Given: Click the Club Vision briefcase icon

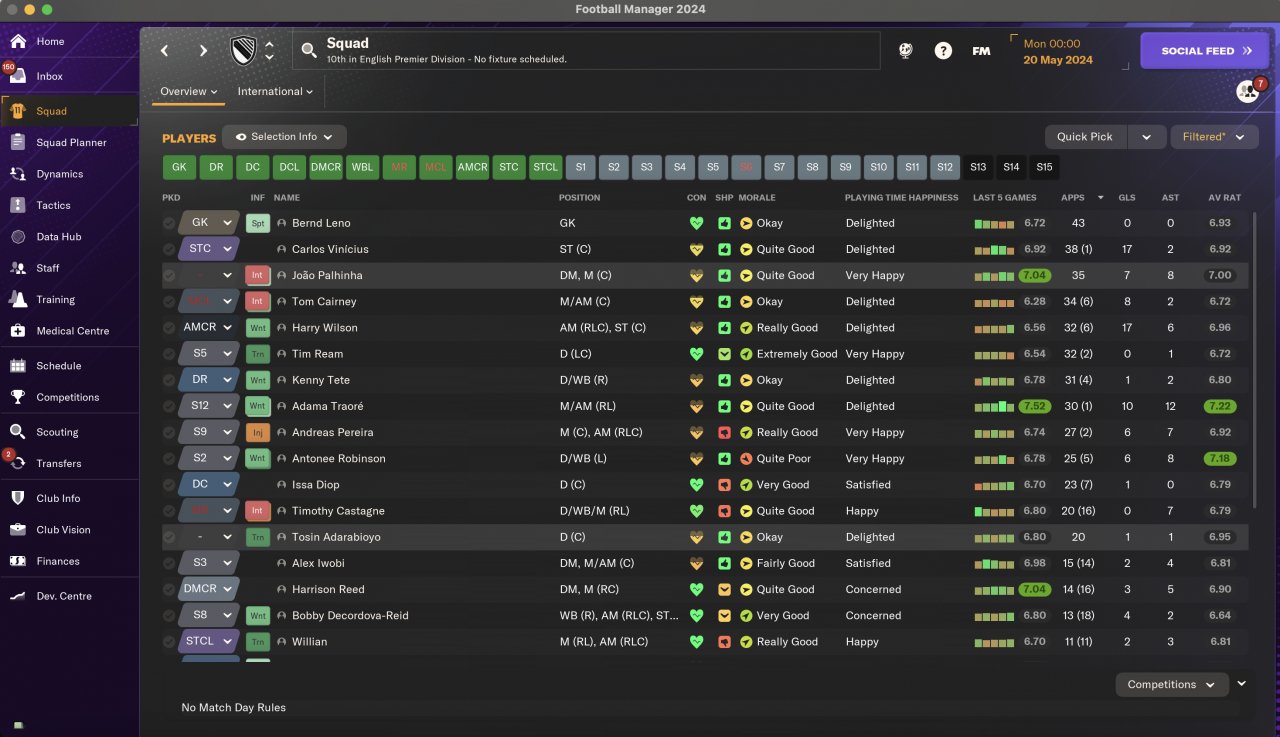Looking at the screenshot, I should coord(18,530).
